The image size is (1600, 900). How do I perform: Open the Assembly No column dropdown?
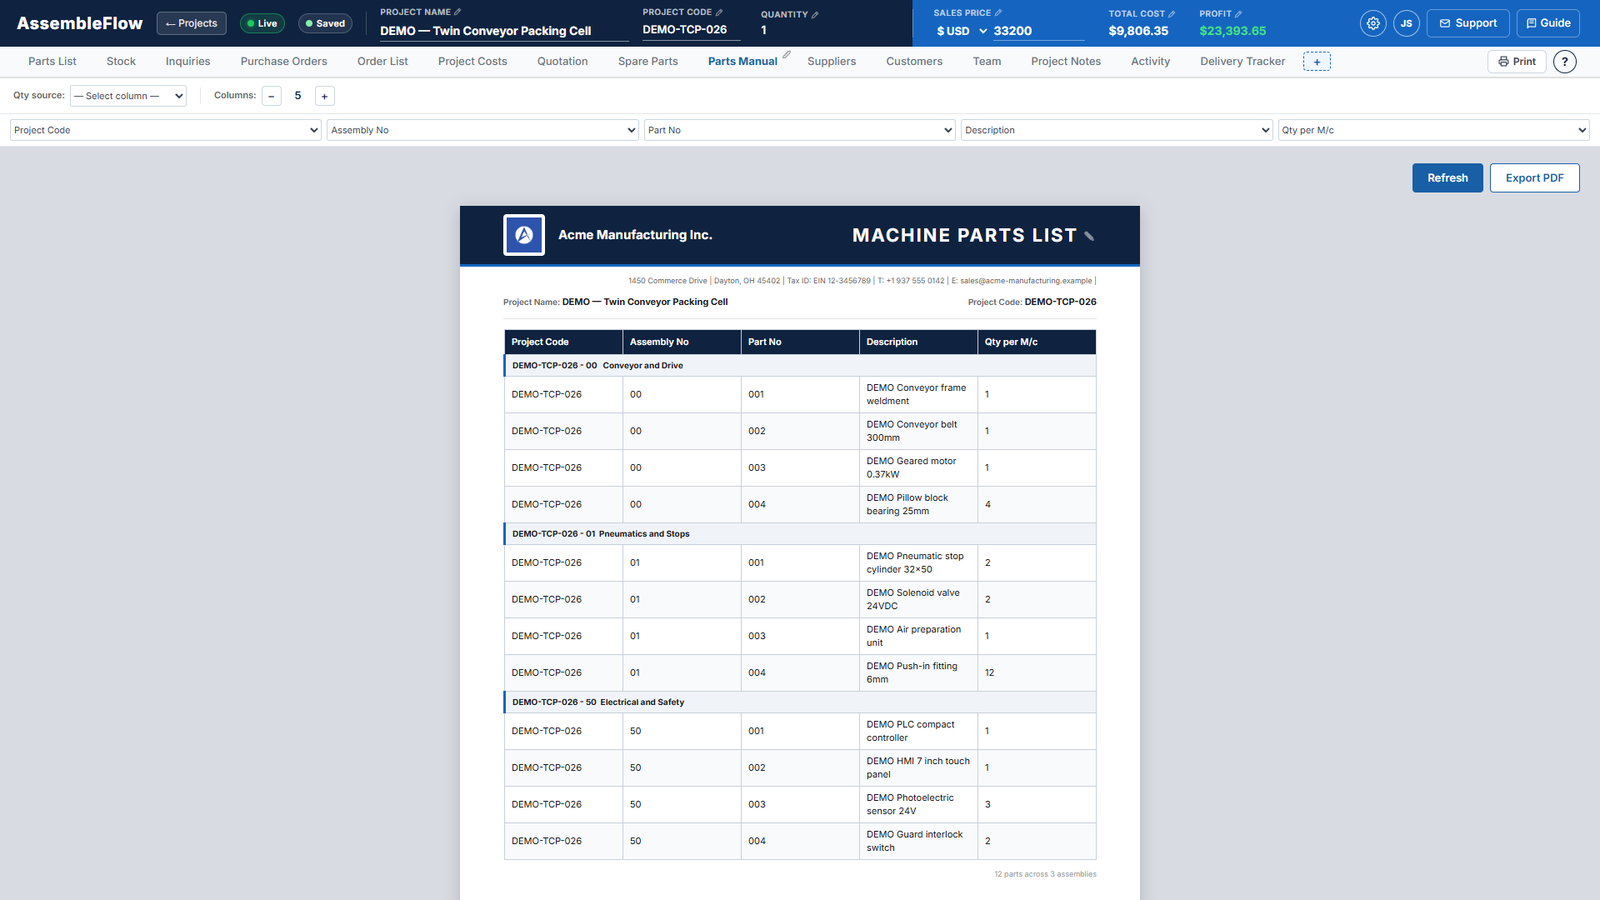click(x=482, y=130)
